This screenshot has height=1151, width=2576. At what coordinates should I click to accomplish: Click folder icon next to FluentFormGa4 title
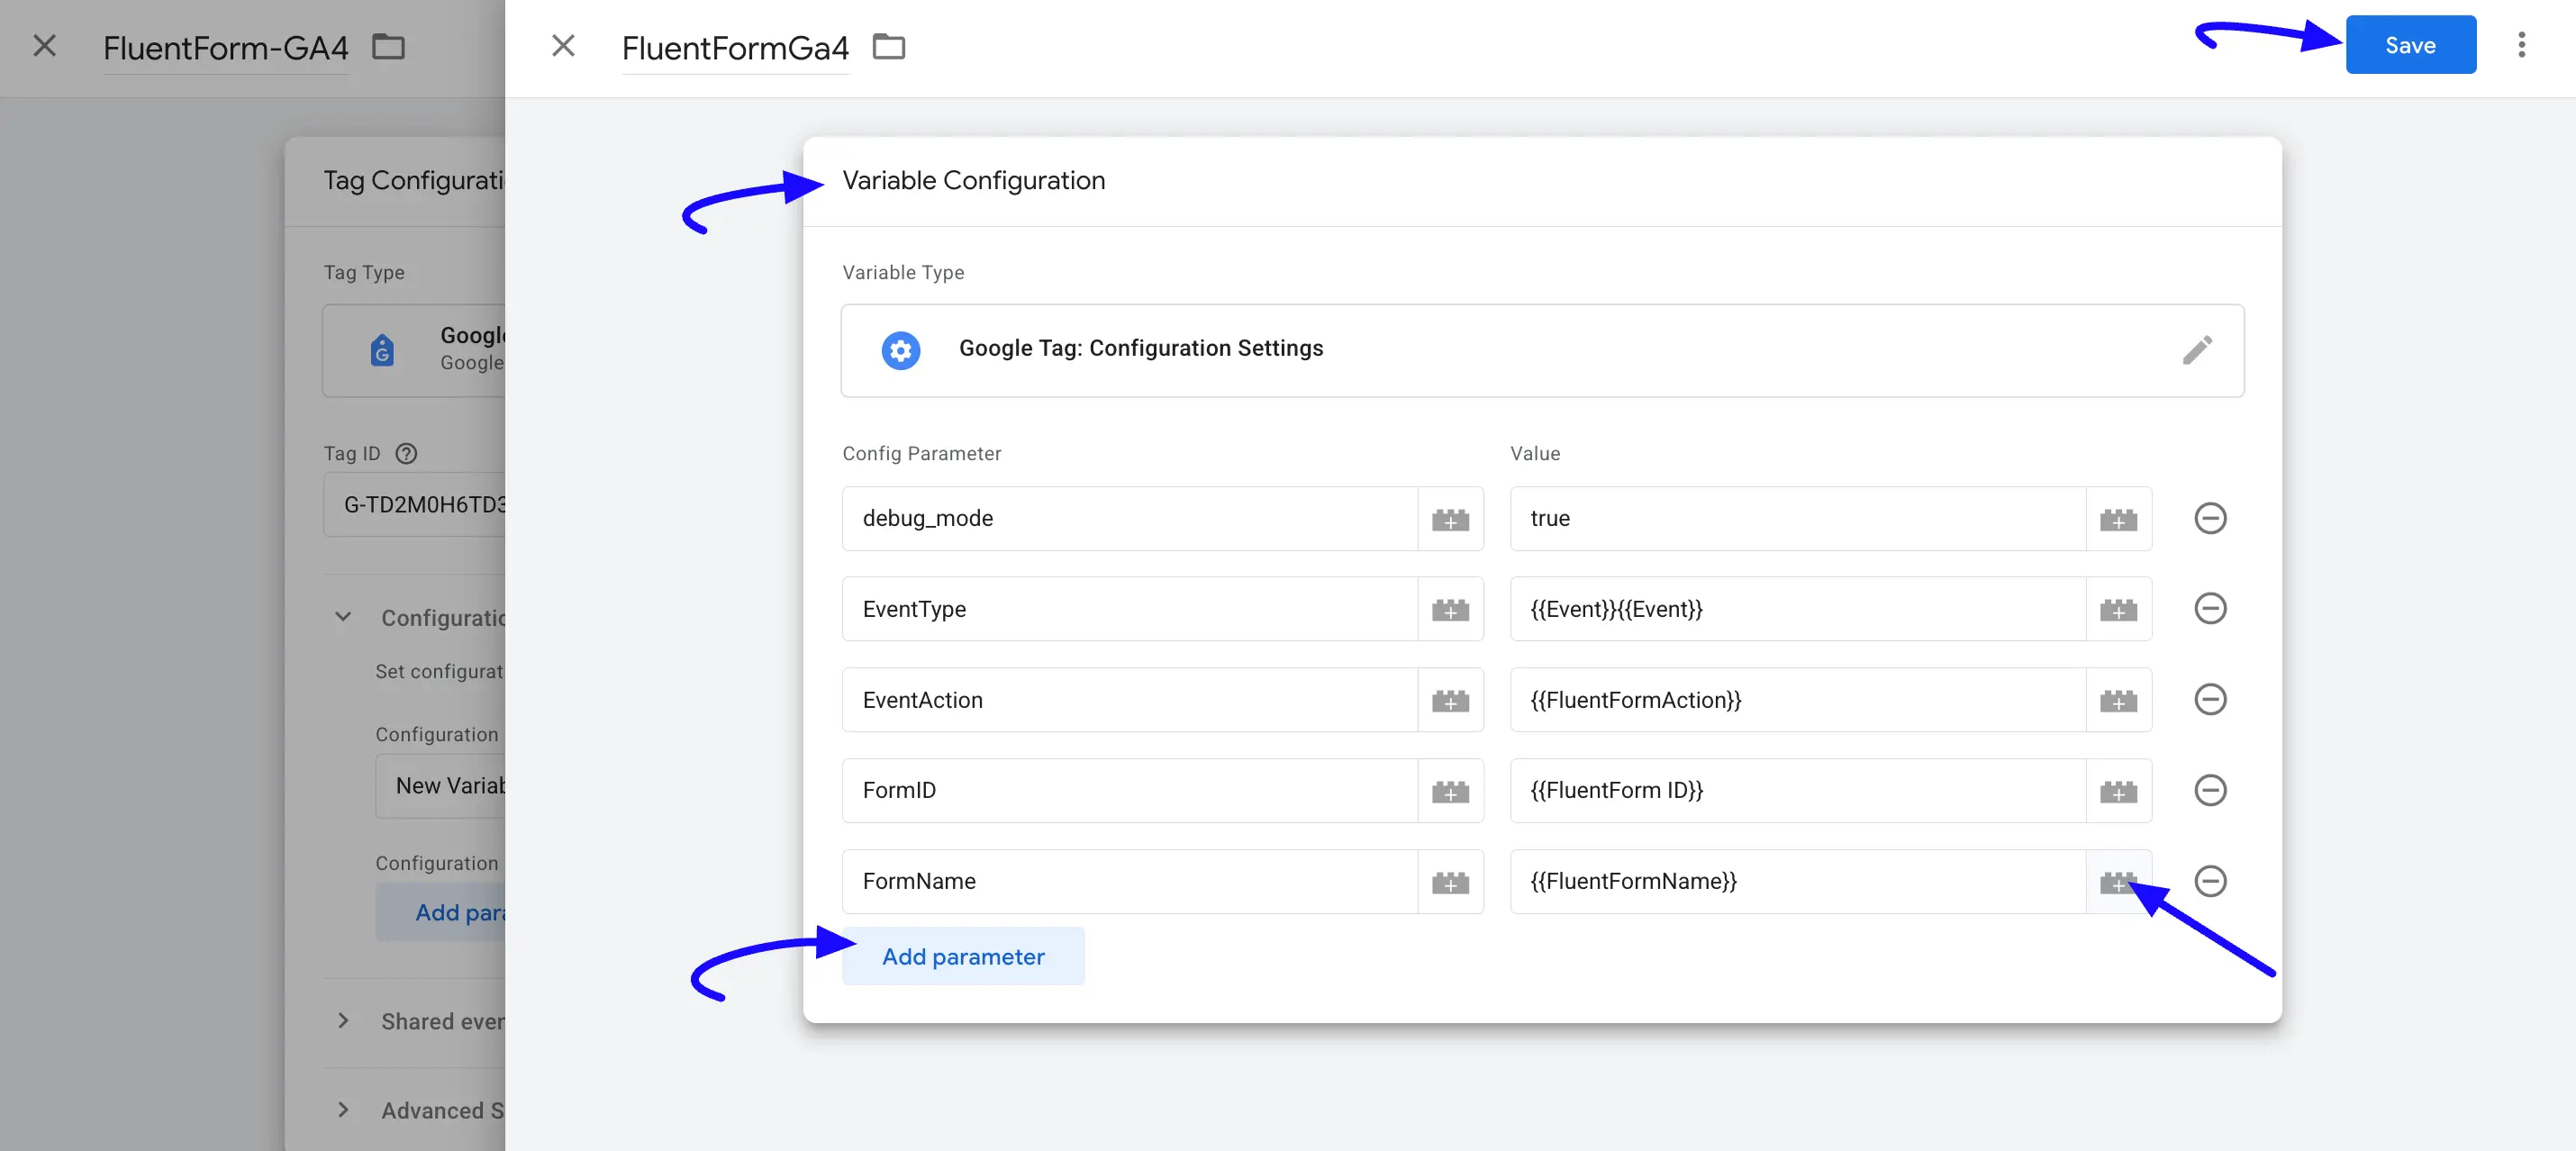(888, 46)
